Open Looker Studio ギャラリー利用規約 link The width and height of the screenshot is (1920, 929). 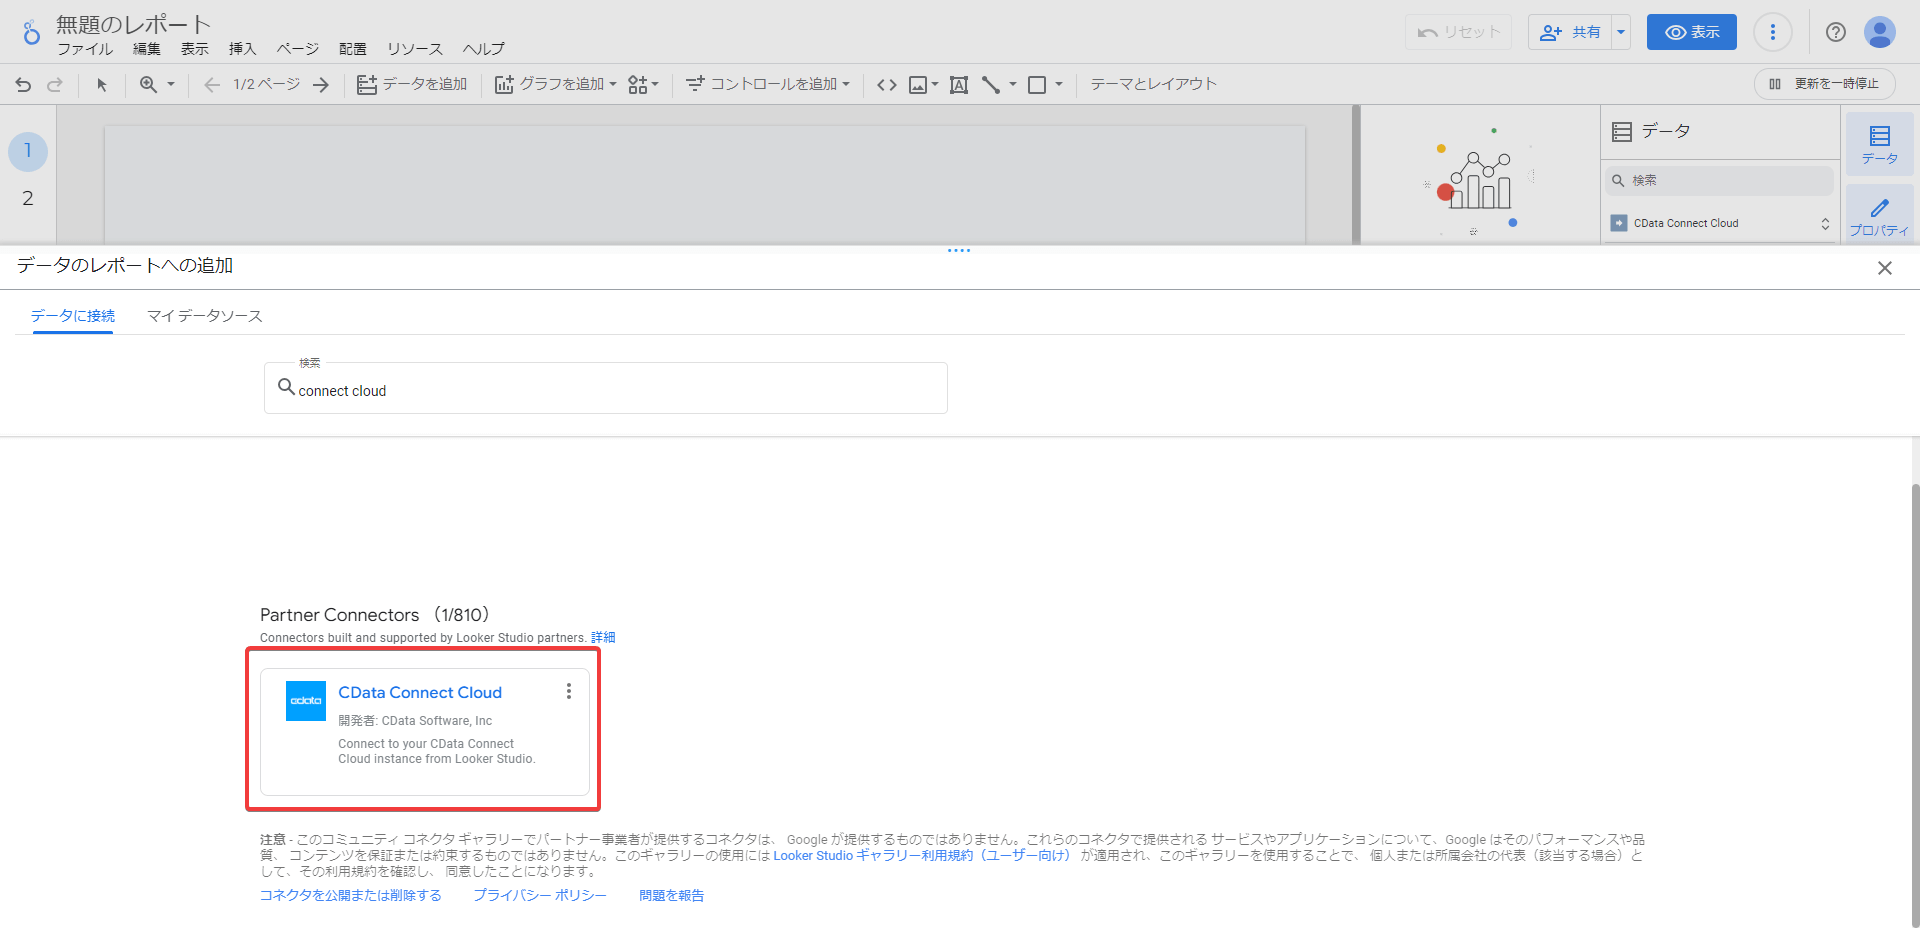[x=922, y=856]
